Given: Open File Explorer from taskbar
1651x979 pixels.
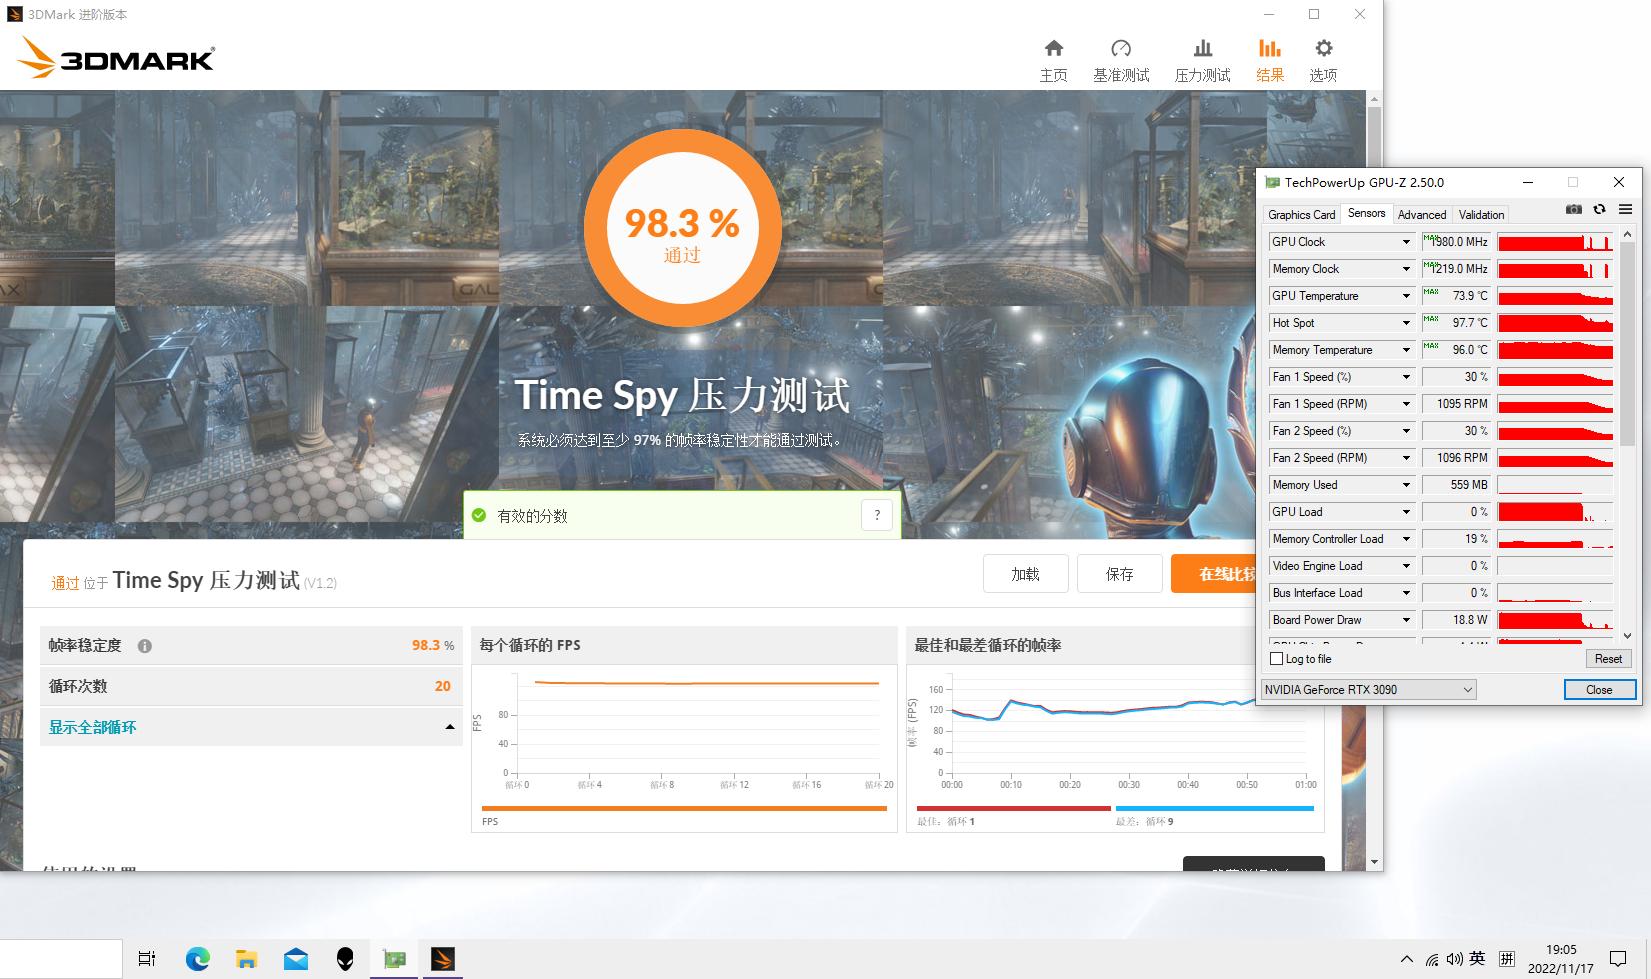Looking at the screenshot, I should coord(247,959).
